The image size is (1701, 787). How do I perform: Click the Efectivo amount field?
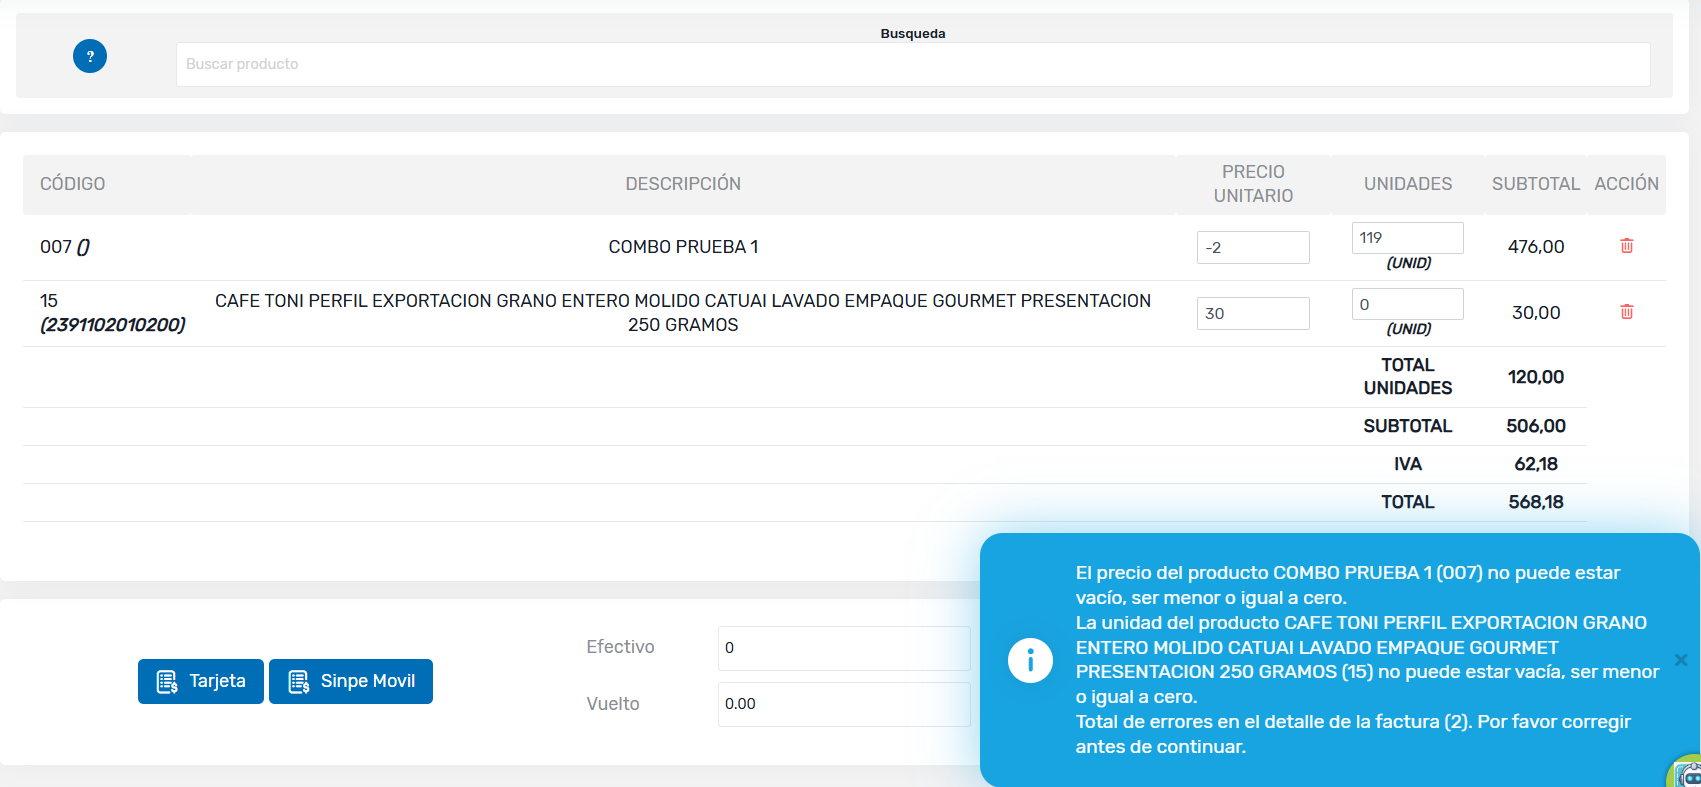click(x=843, y=648)
